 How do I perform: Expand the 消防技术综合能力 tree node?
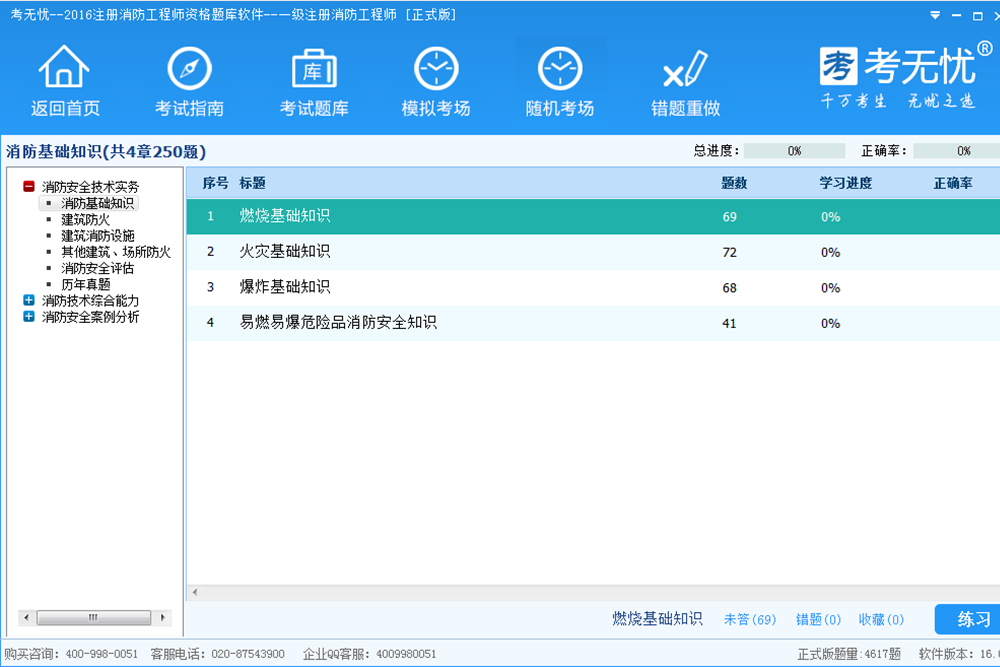[x=29, y=300]
